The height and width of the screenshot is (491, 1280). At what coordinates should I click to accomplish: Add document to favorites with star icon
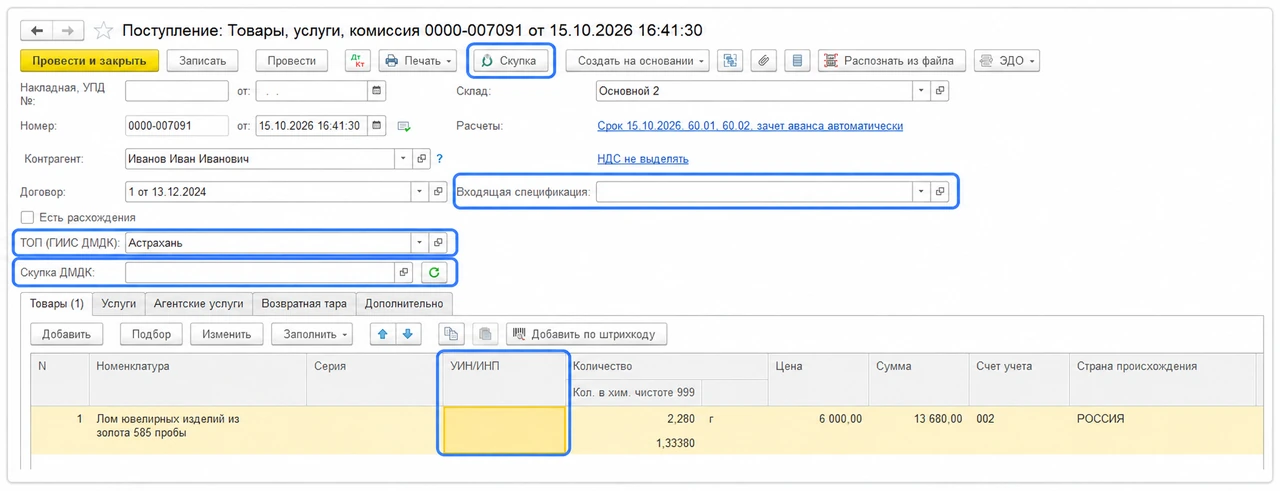[x=103, y=31]
